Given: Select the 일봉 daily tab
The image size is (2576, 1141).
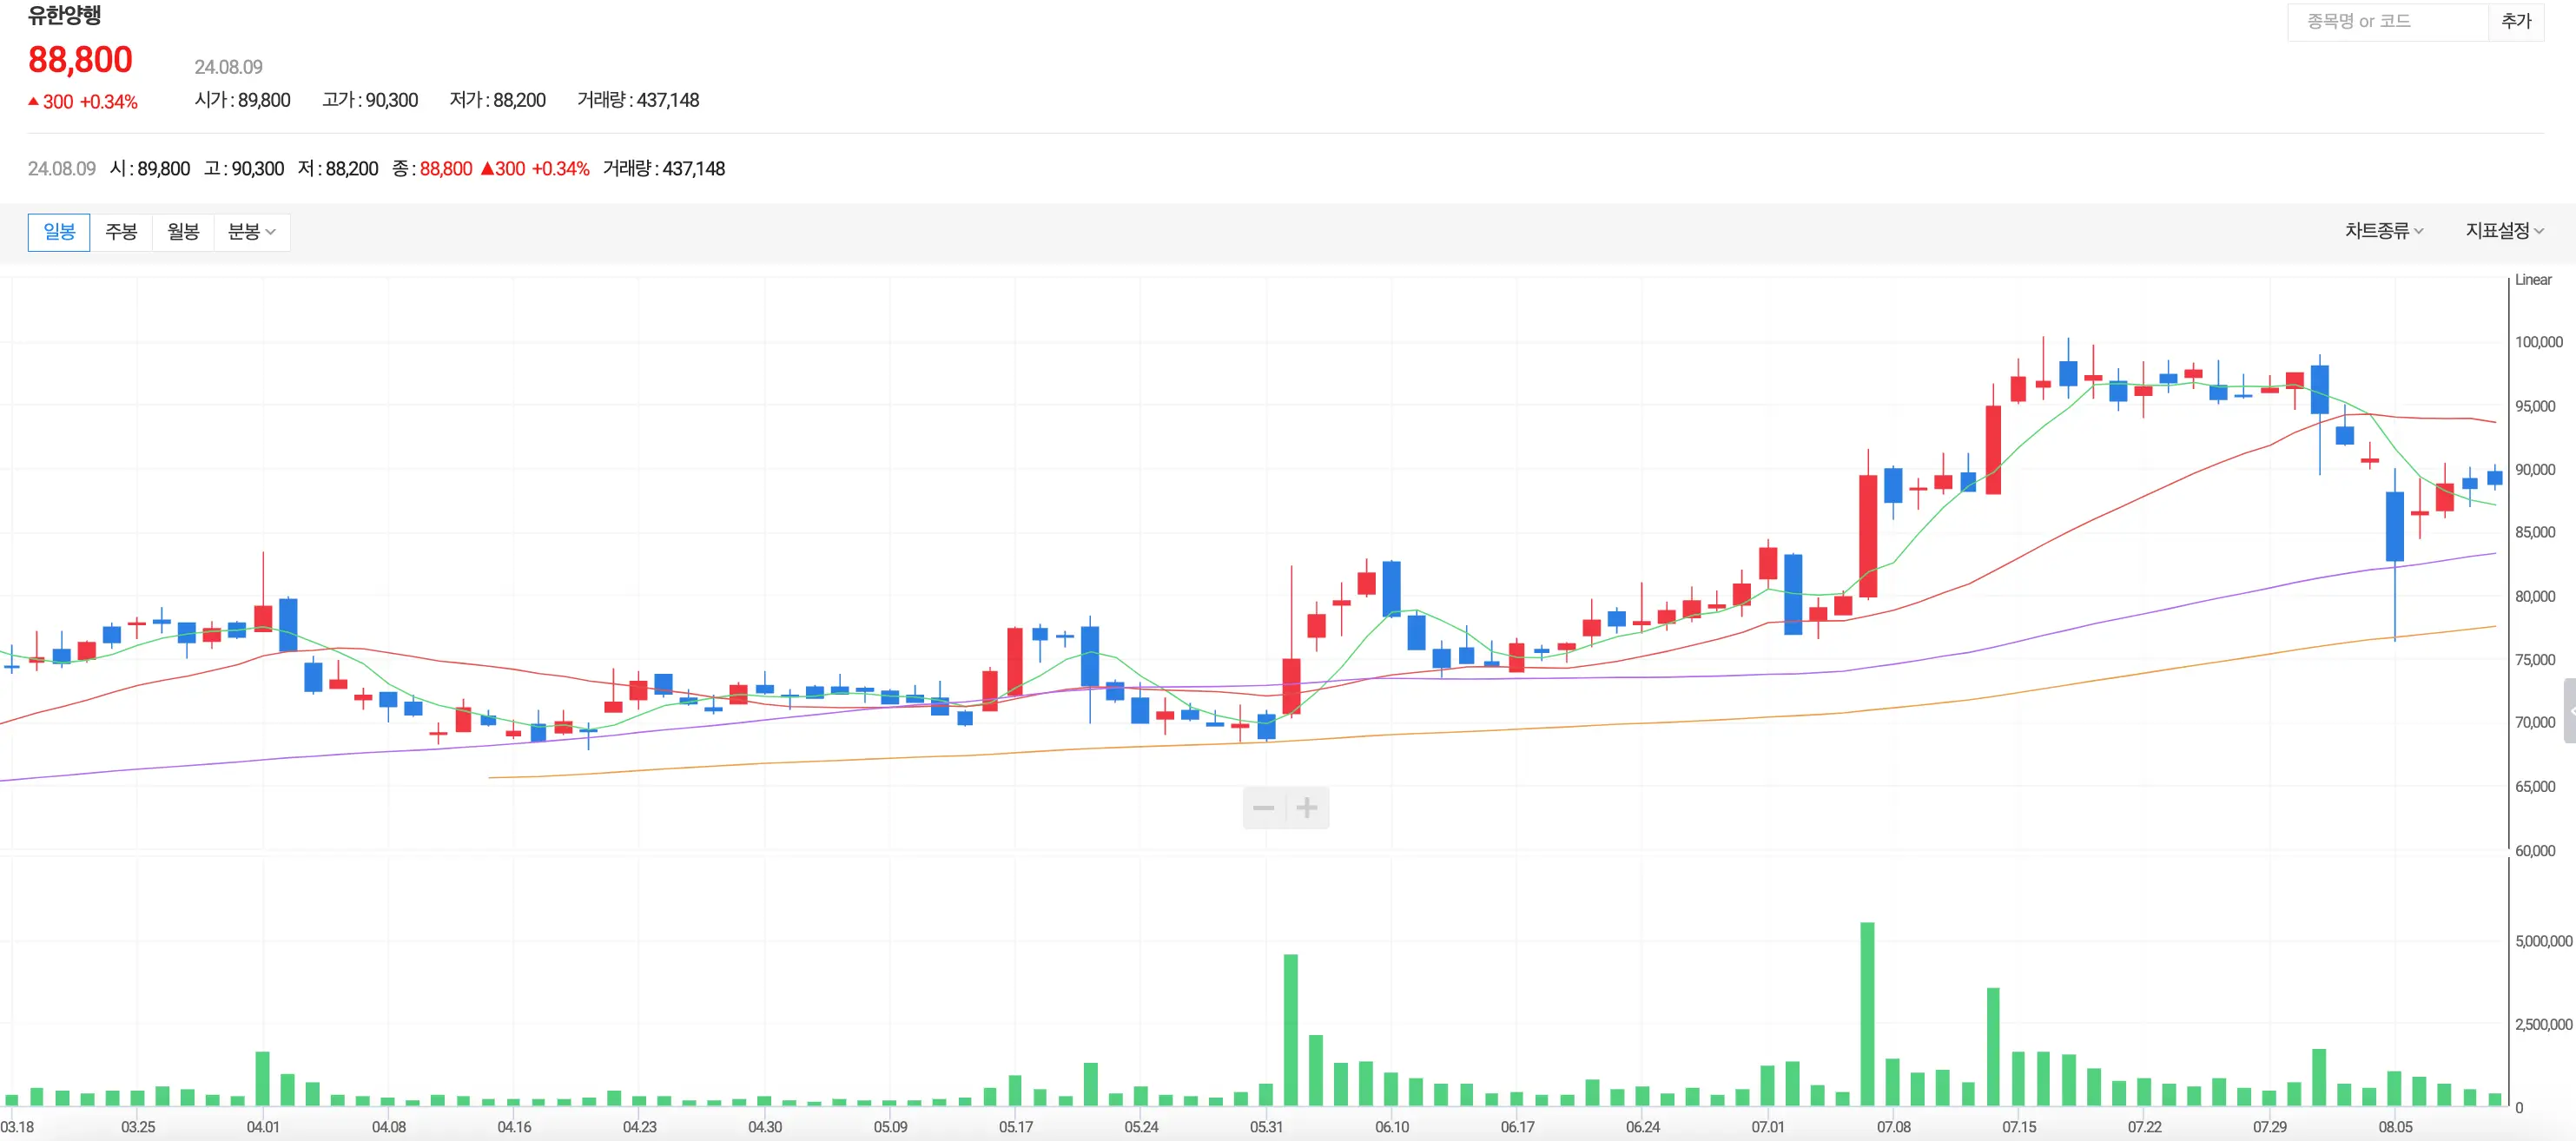Looking at the screenshot, I should [x=59, y=232].
